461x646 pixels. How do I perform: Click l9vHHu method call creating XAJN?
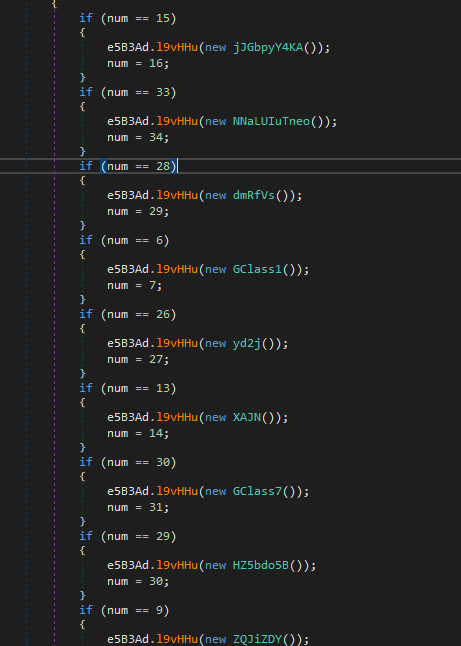click(177, 417)
